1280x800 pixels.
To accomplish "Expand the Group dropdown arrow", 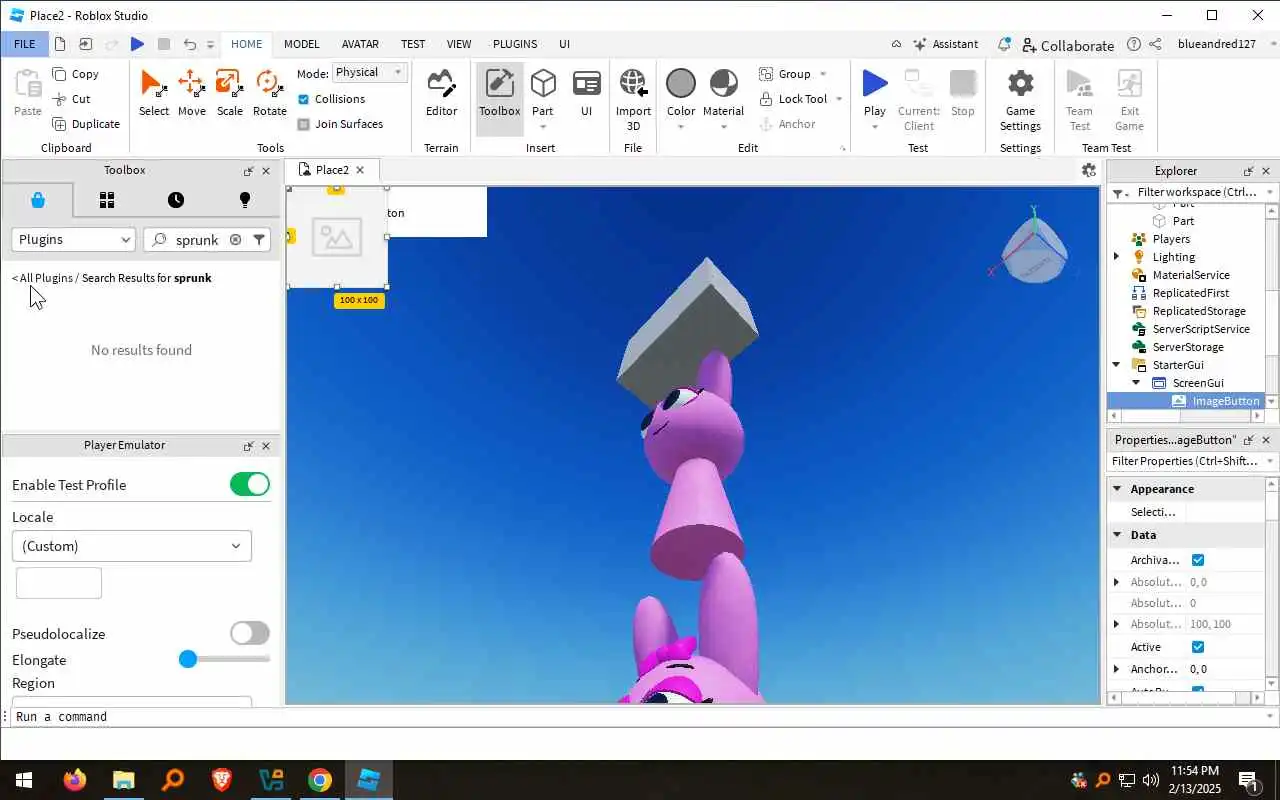I will coord(823,74).
